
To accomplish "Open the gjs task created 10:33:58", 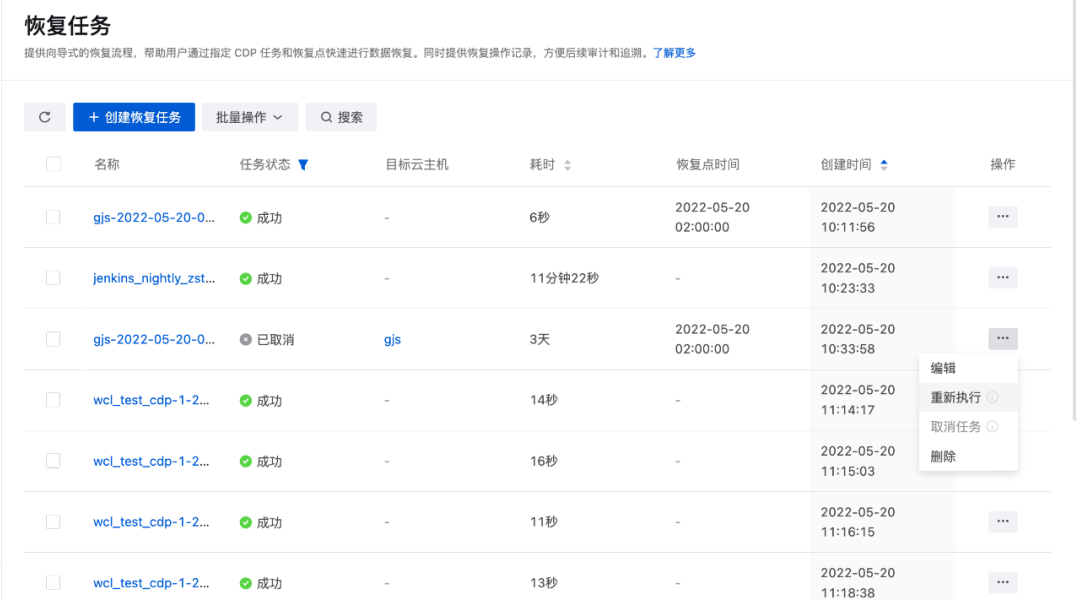I will 154,339.
